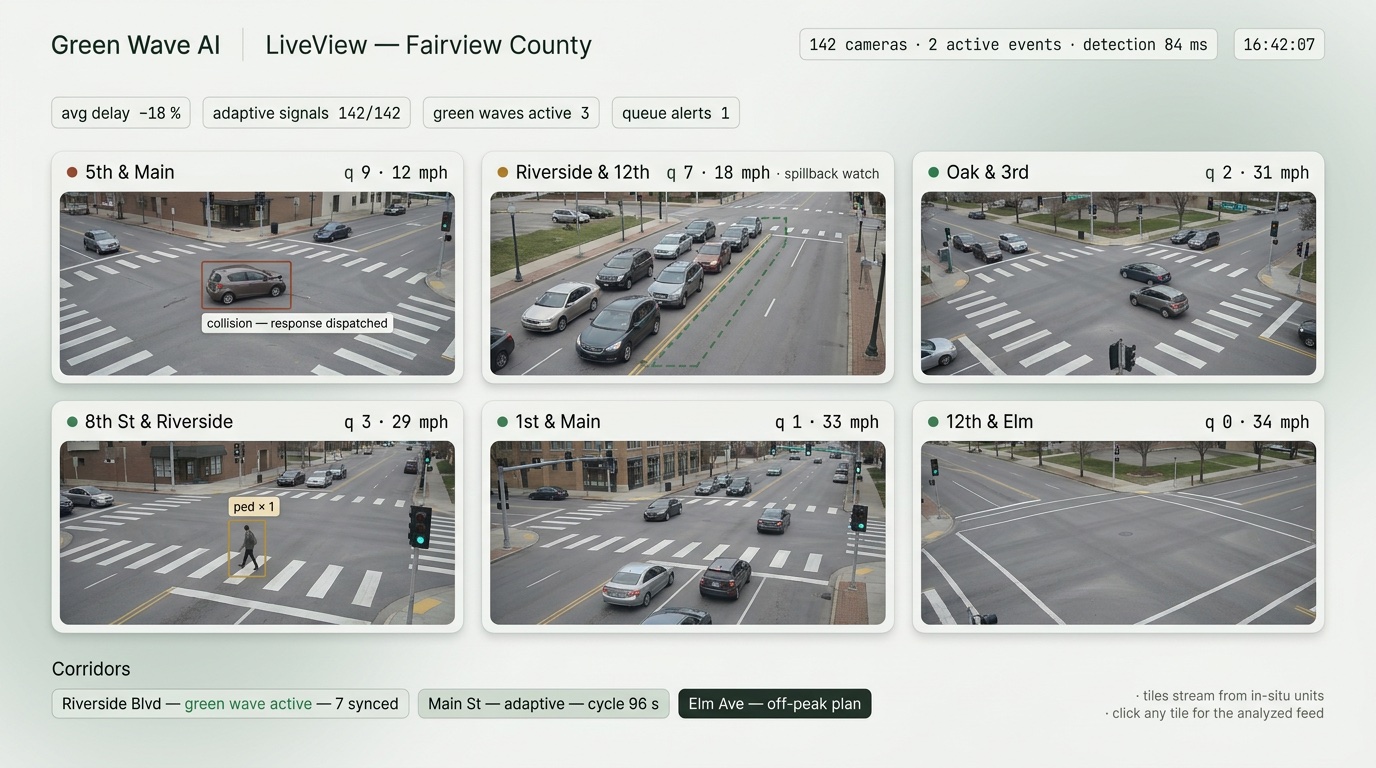Click the 12th & Elm tile title

pyautogui.click(x=990, y=422)
